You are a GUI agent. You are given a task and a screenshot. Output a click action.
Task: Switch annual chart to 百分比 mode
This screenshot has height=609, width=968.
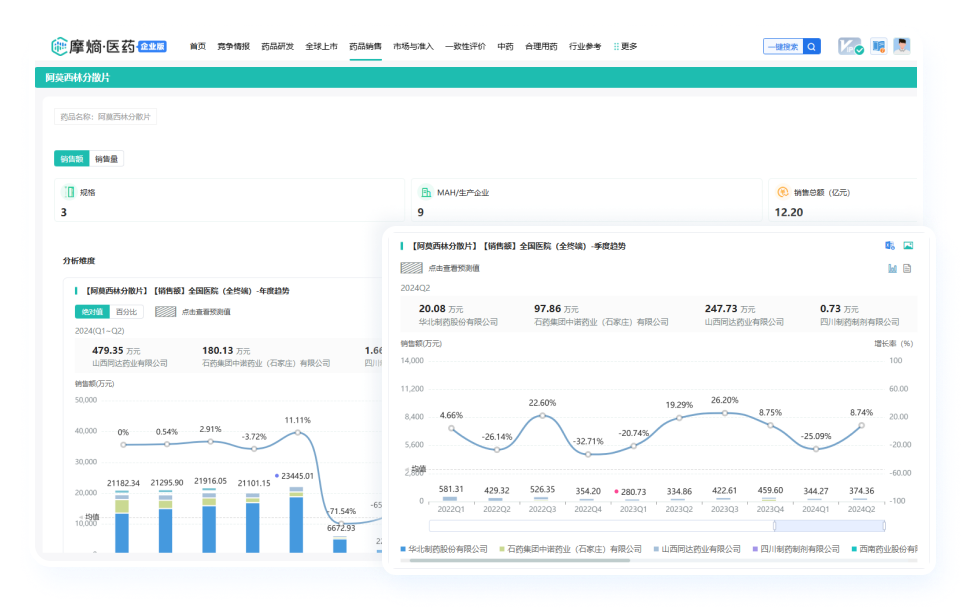126,311
